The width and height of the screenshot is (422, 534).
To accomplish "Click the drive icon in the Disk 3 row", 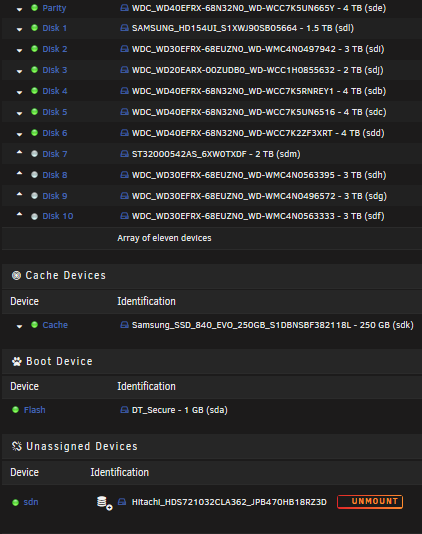I will 124,70.
